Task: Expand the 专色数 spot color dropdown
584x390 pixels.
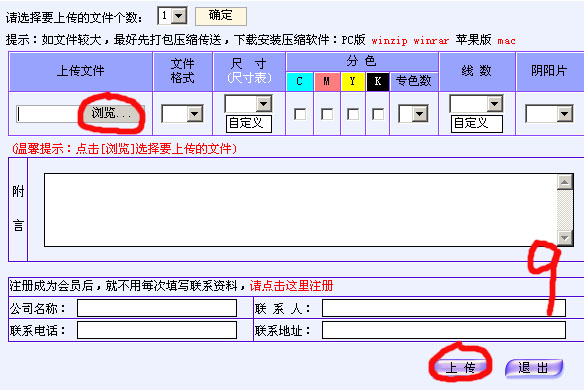Action: click(x=413, y=114)
